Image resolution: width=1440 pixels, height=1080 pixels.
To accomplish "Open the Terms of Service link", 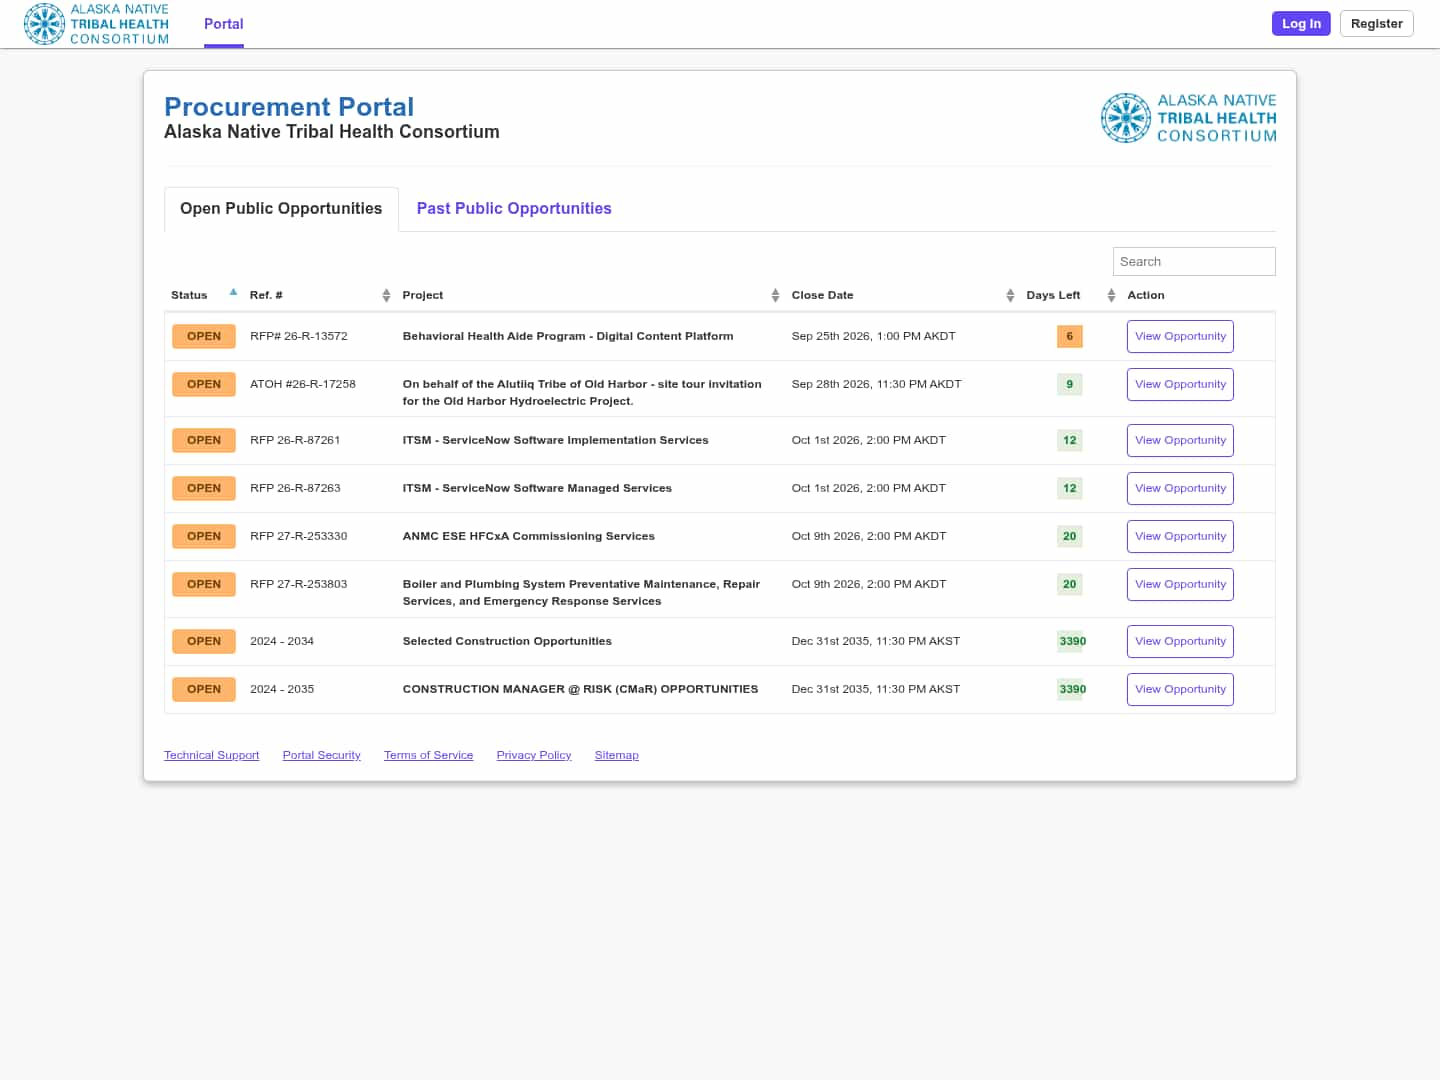I will tap(428, 755).
